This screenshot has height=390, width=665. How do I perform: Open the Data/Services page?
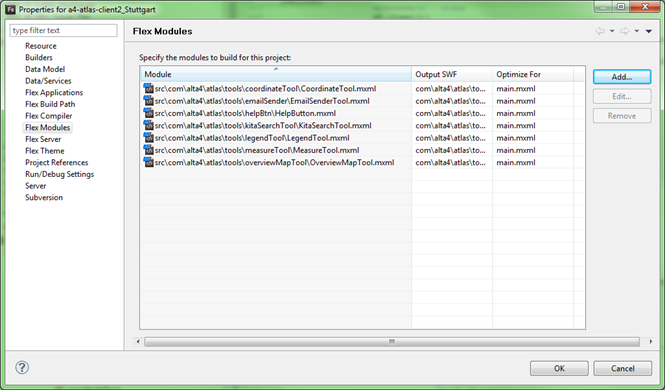click(48, 81)
